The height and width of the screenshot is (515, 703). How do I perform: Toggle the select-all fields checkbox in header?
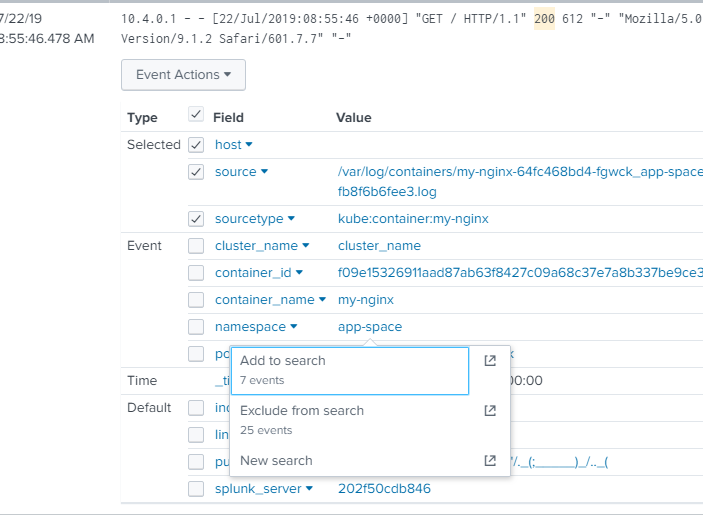click(x=196, y=116)
